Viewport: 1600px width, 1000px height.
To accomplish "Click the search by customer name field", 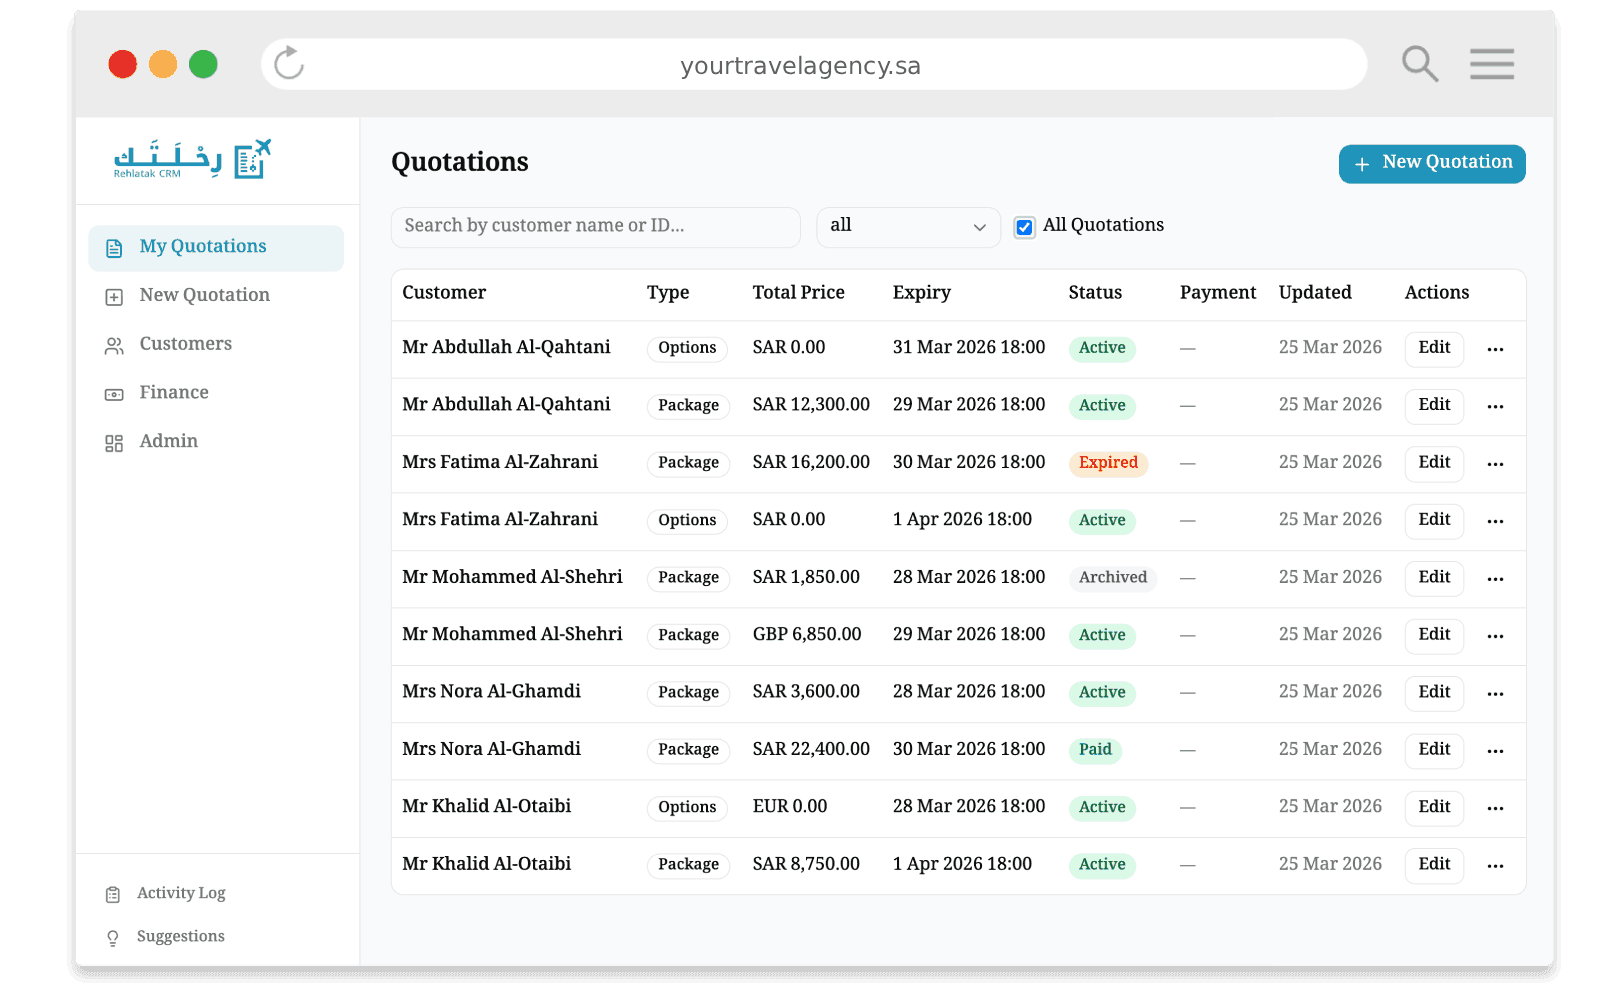I will 595,227.
